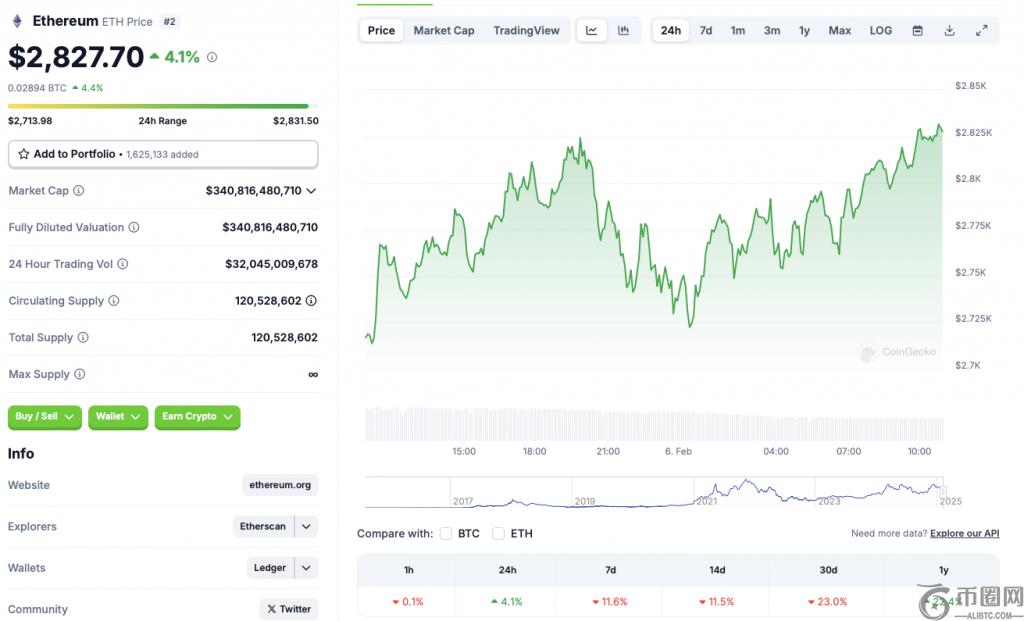Select the Market Cap chart tab
Image resolution: width=1024 pixels, height=621 pixels.
444,31
